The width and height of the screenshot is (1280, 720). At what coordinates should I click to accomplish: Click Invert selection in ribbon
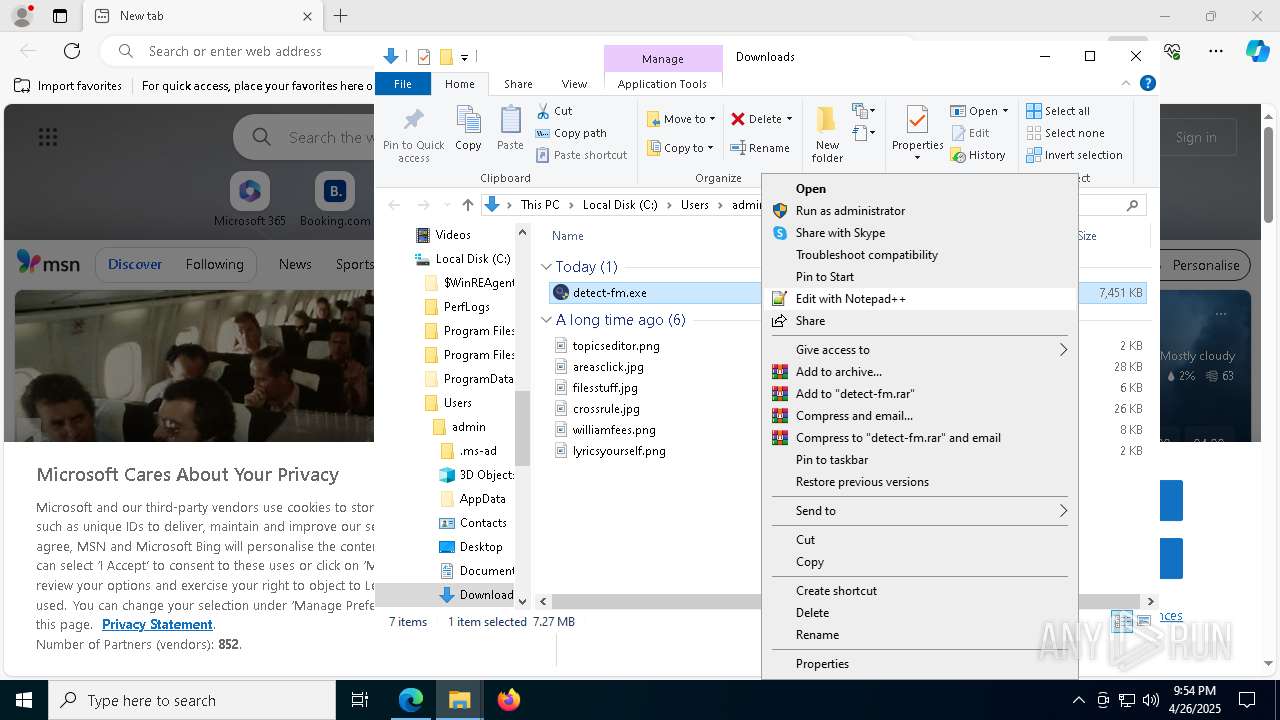tap(1074, 155)
